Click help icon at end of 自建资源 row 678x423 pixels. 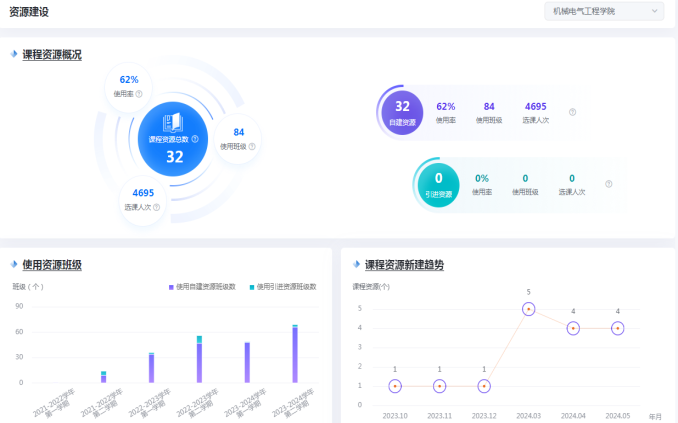[572, 112]
